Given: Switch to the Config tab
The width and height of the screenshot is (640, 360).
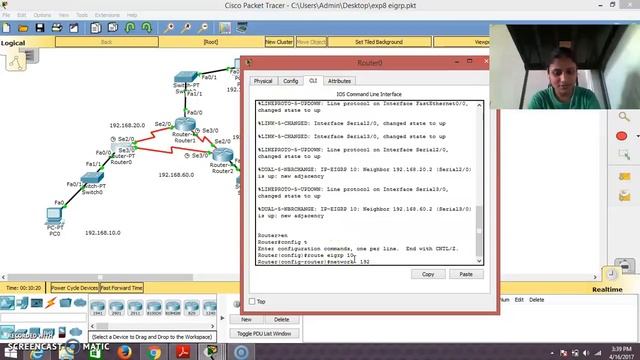Looking at the screenshot, I should click(x=291, y=81).
